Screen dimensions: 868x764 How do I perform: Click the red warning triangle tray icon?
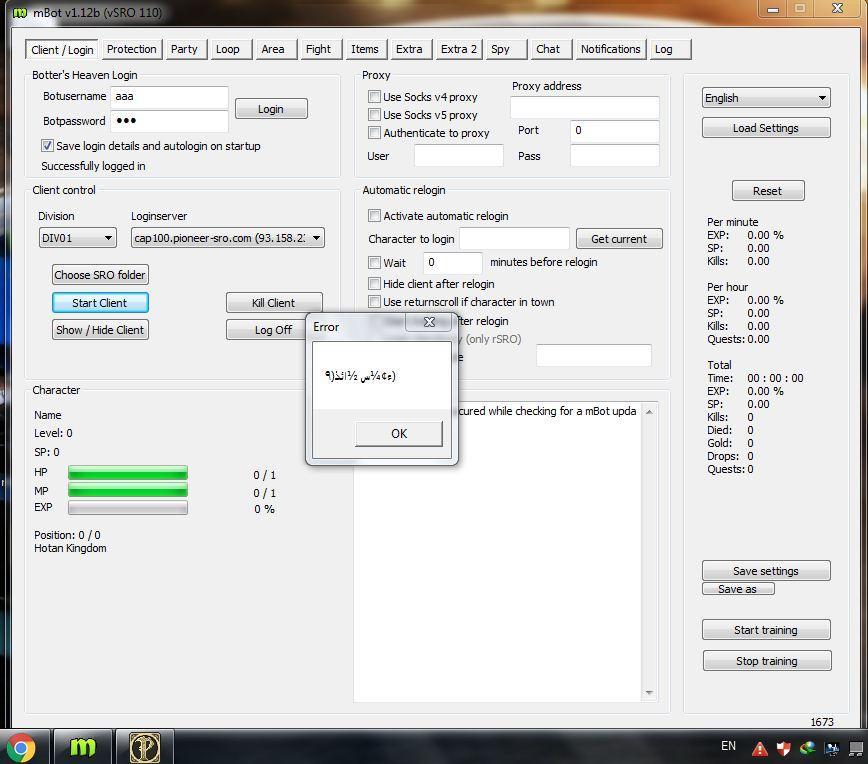[760, 749]
